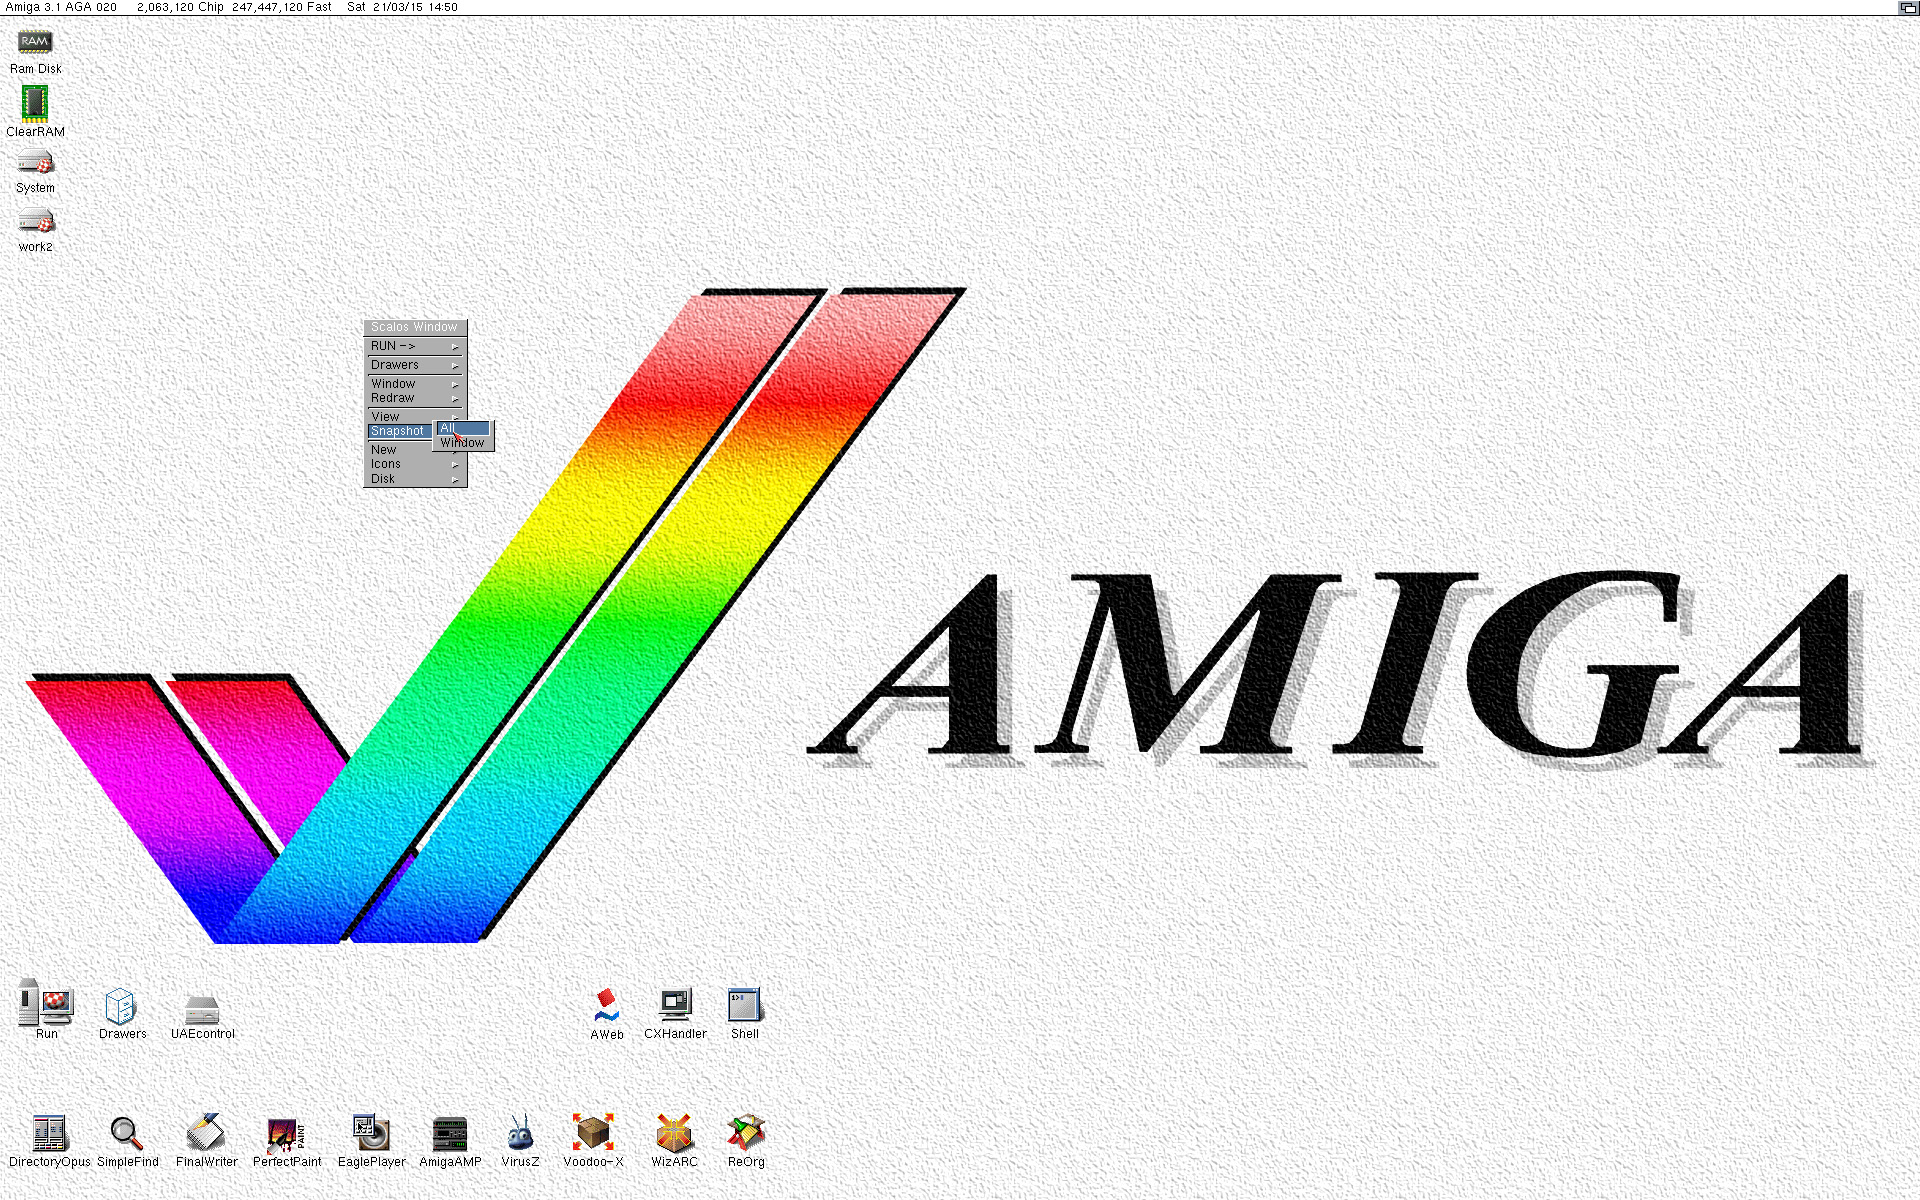Select the UAEcontrol icon

coord(202,1010)
